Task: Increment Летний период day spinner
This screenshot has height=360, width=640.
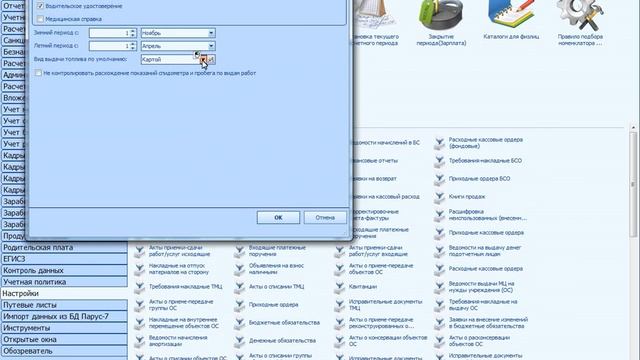Action: (x=133, y=44)
